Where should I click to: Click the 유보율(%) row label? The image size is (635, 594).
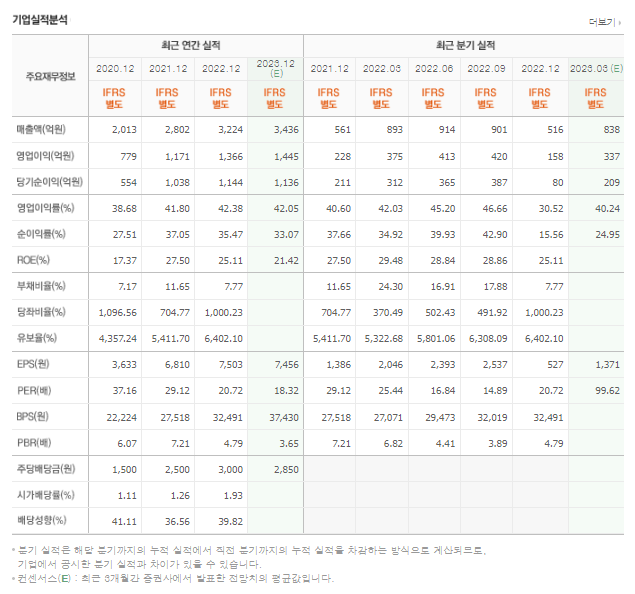36,338
